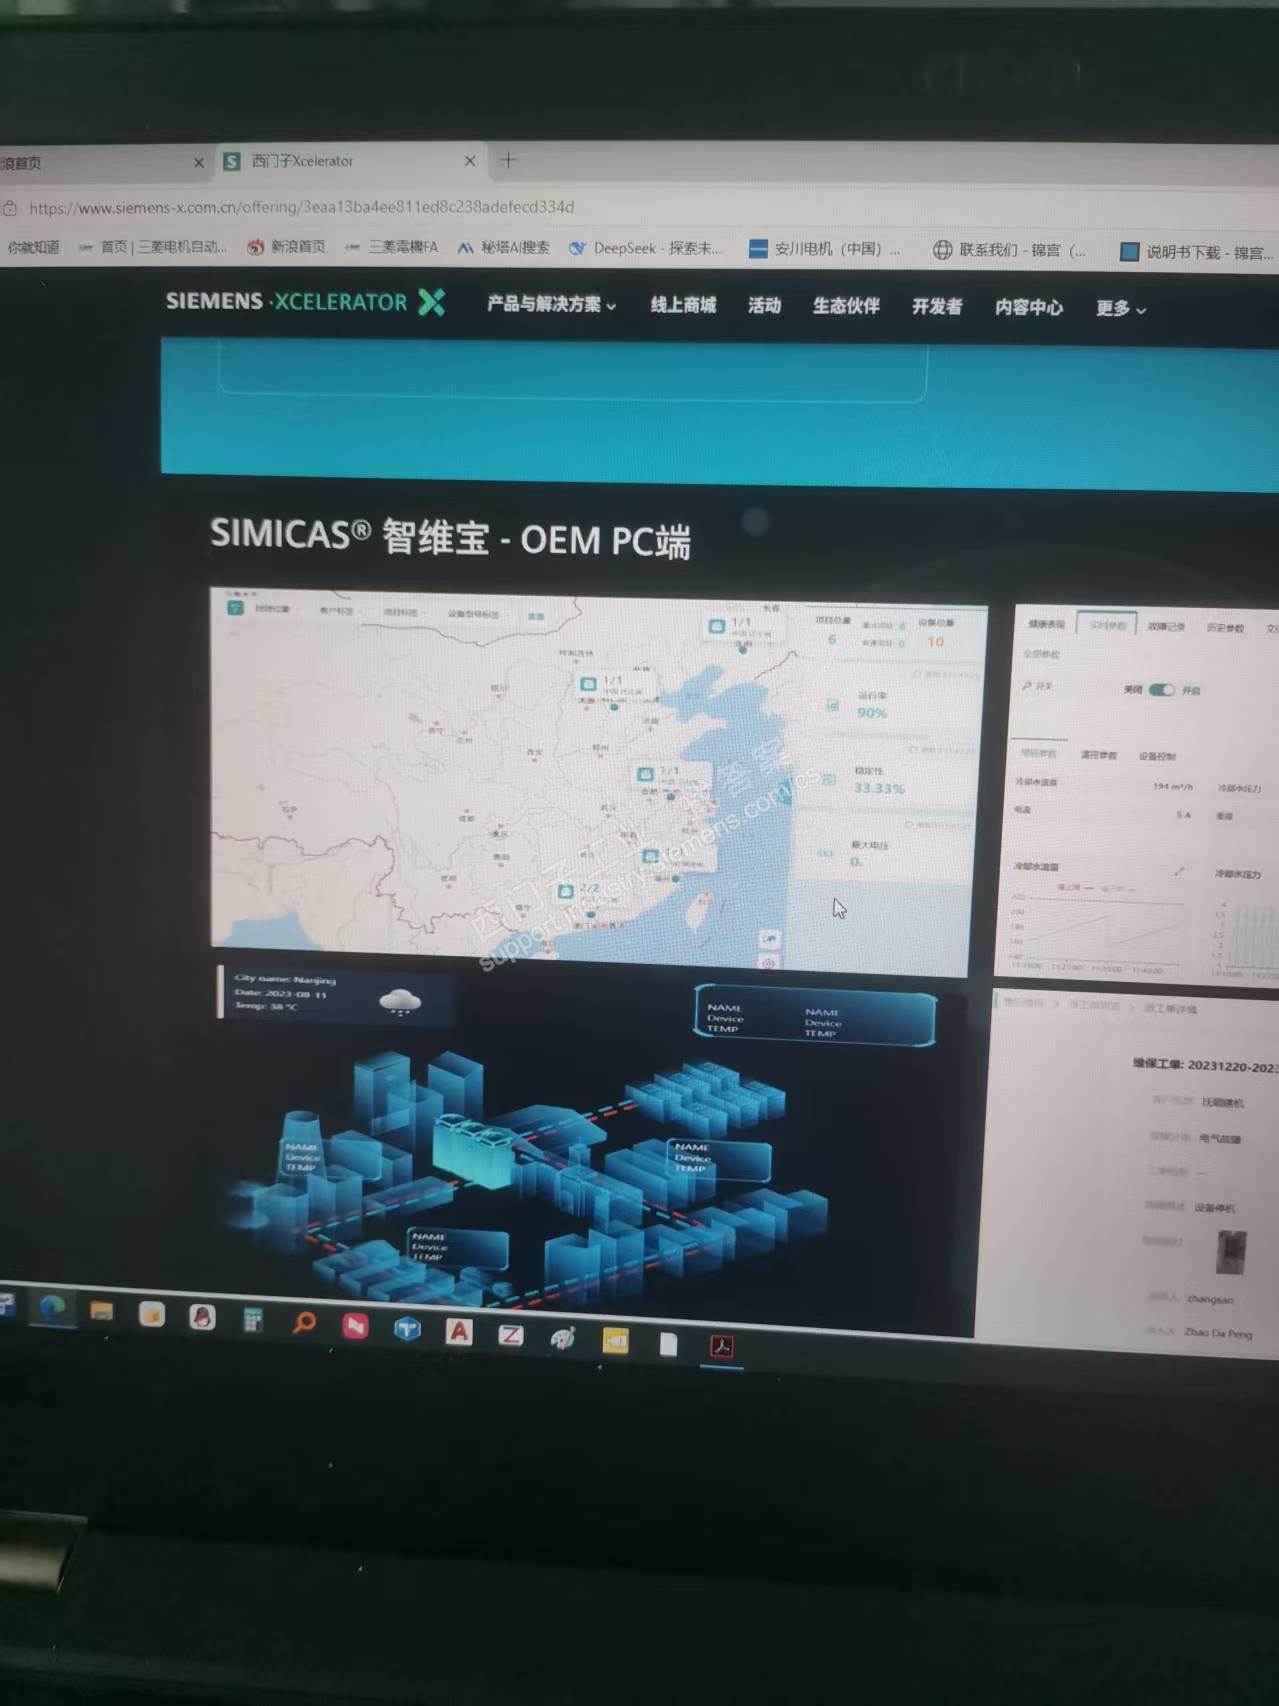Expand the 更多 dropdown in navigation bar
Image resolution: width=1279 pixels, height=1706 pixels.
point(1120,309)
